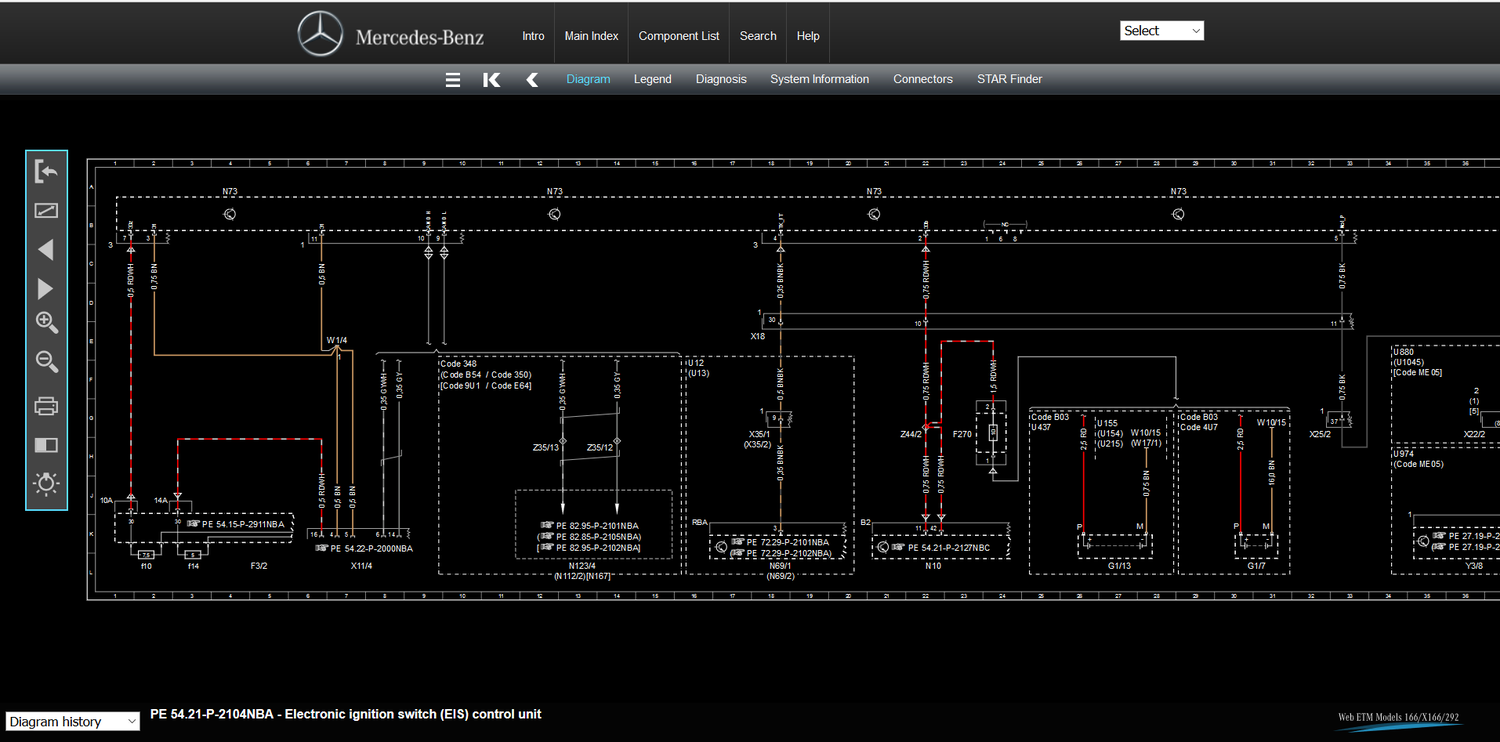Click the f10 fuse label
The image size is (1500, 742).
146,566
